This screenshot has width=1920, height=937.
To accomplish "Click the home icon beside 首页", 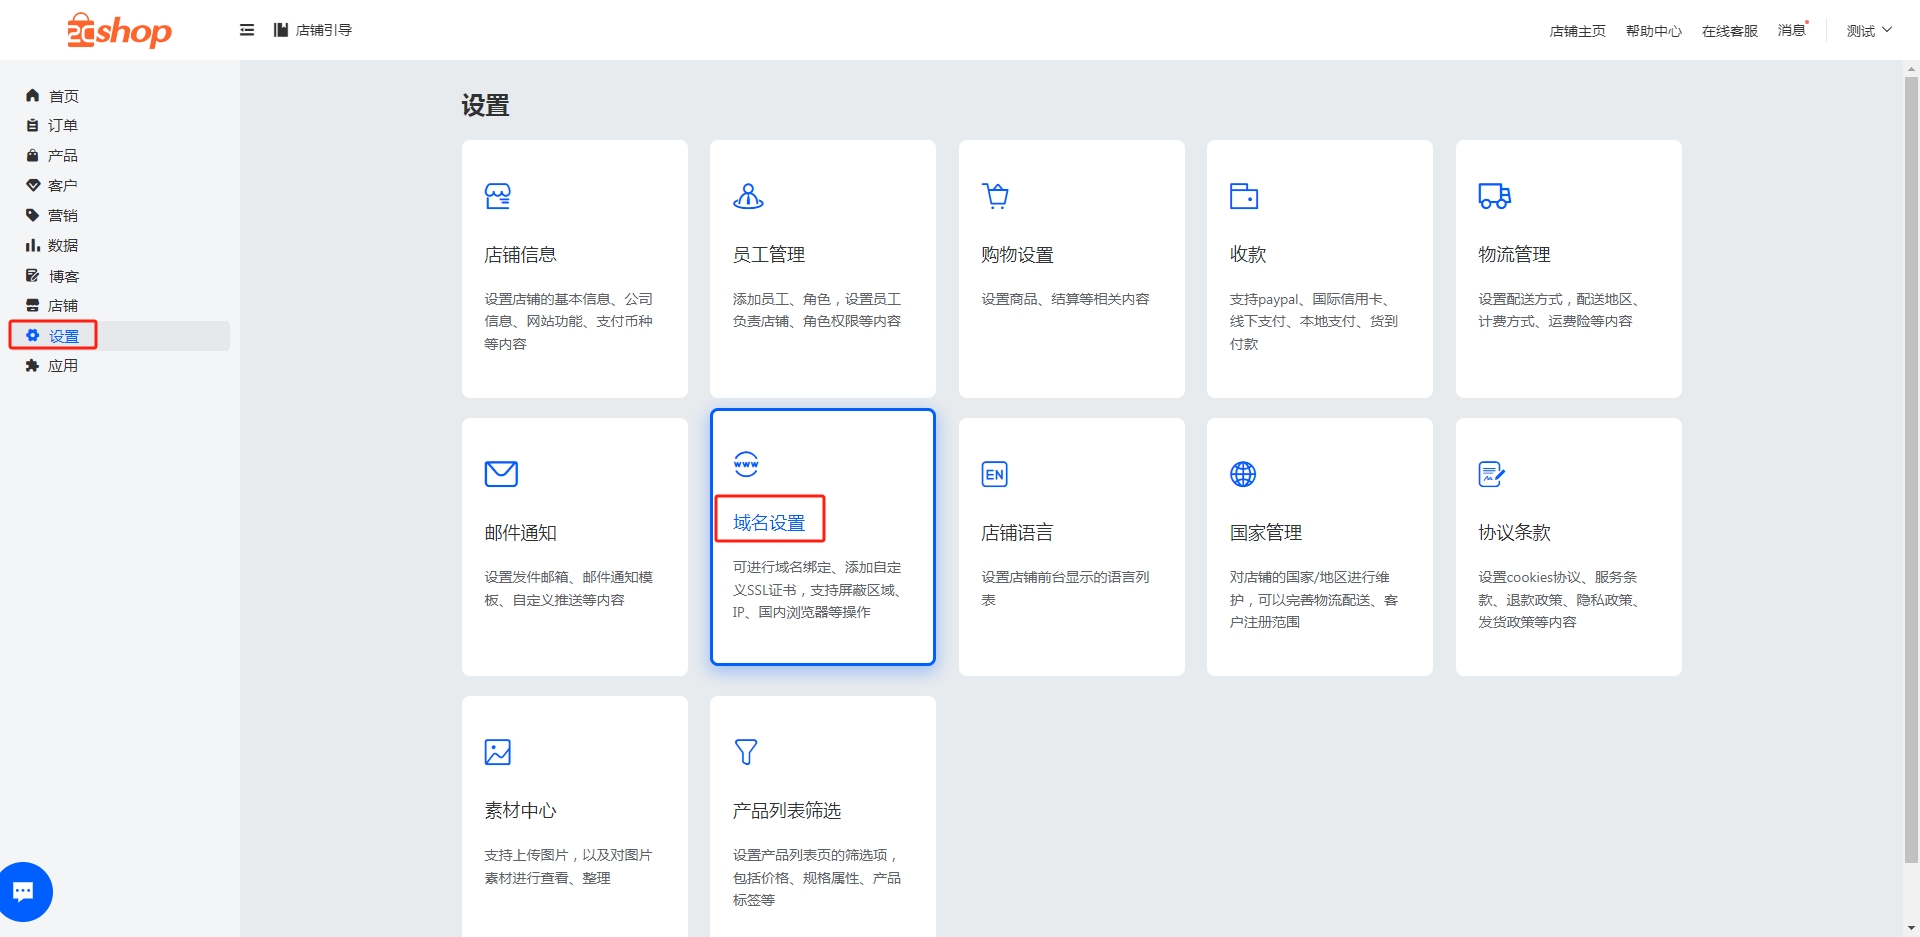I will [32, 96].
